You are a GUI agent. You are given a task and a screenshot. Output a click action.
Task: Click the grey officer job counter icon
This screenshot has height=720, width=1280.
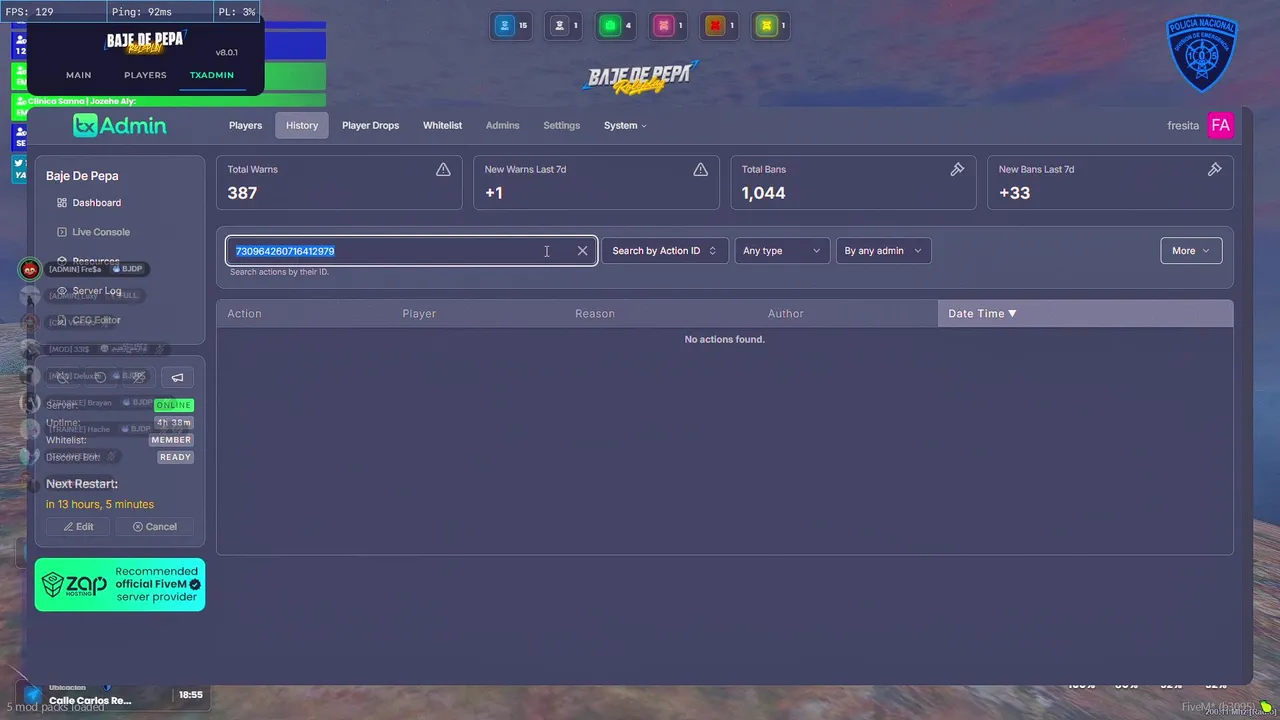[x=560, y=26]
